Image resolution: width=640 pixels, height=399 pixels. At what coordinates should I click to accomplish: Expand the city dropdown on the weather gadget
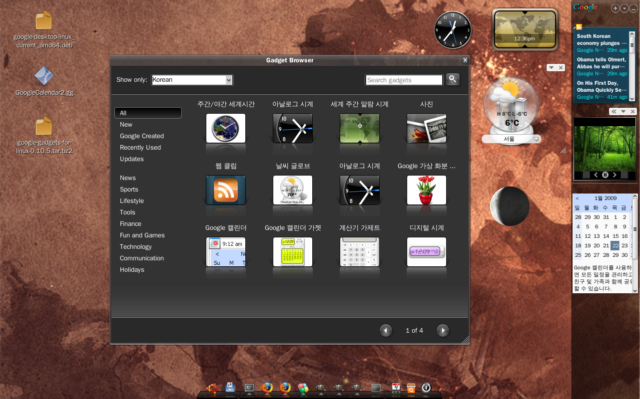tap(536, 139)
